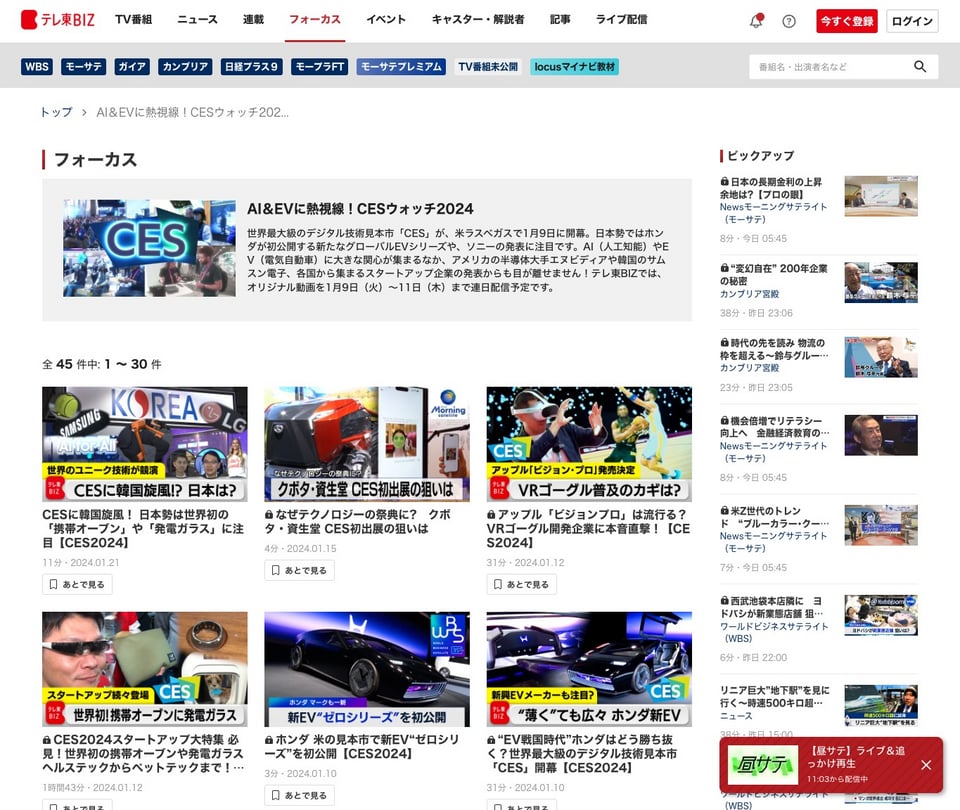Close the 昼サテ live popup
This screenshot has height=810, width=960.
click(x=926, y=765)
